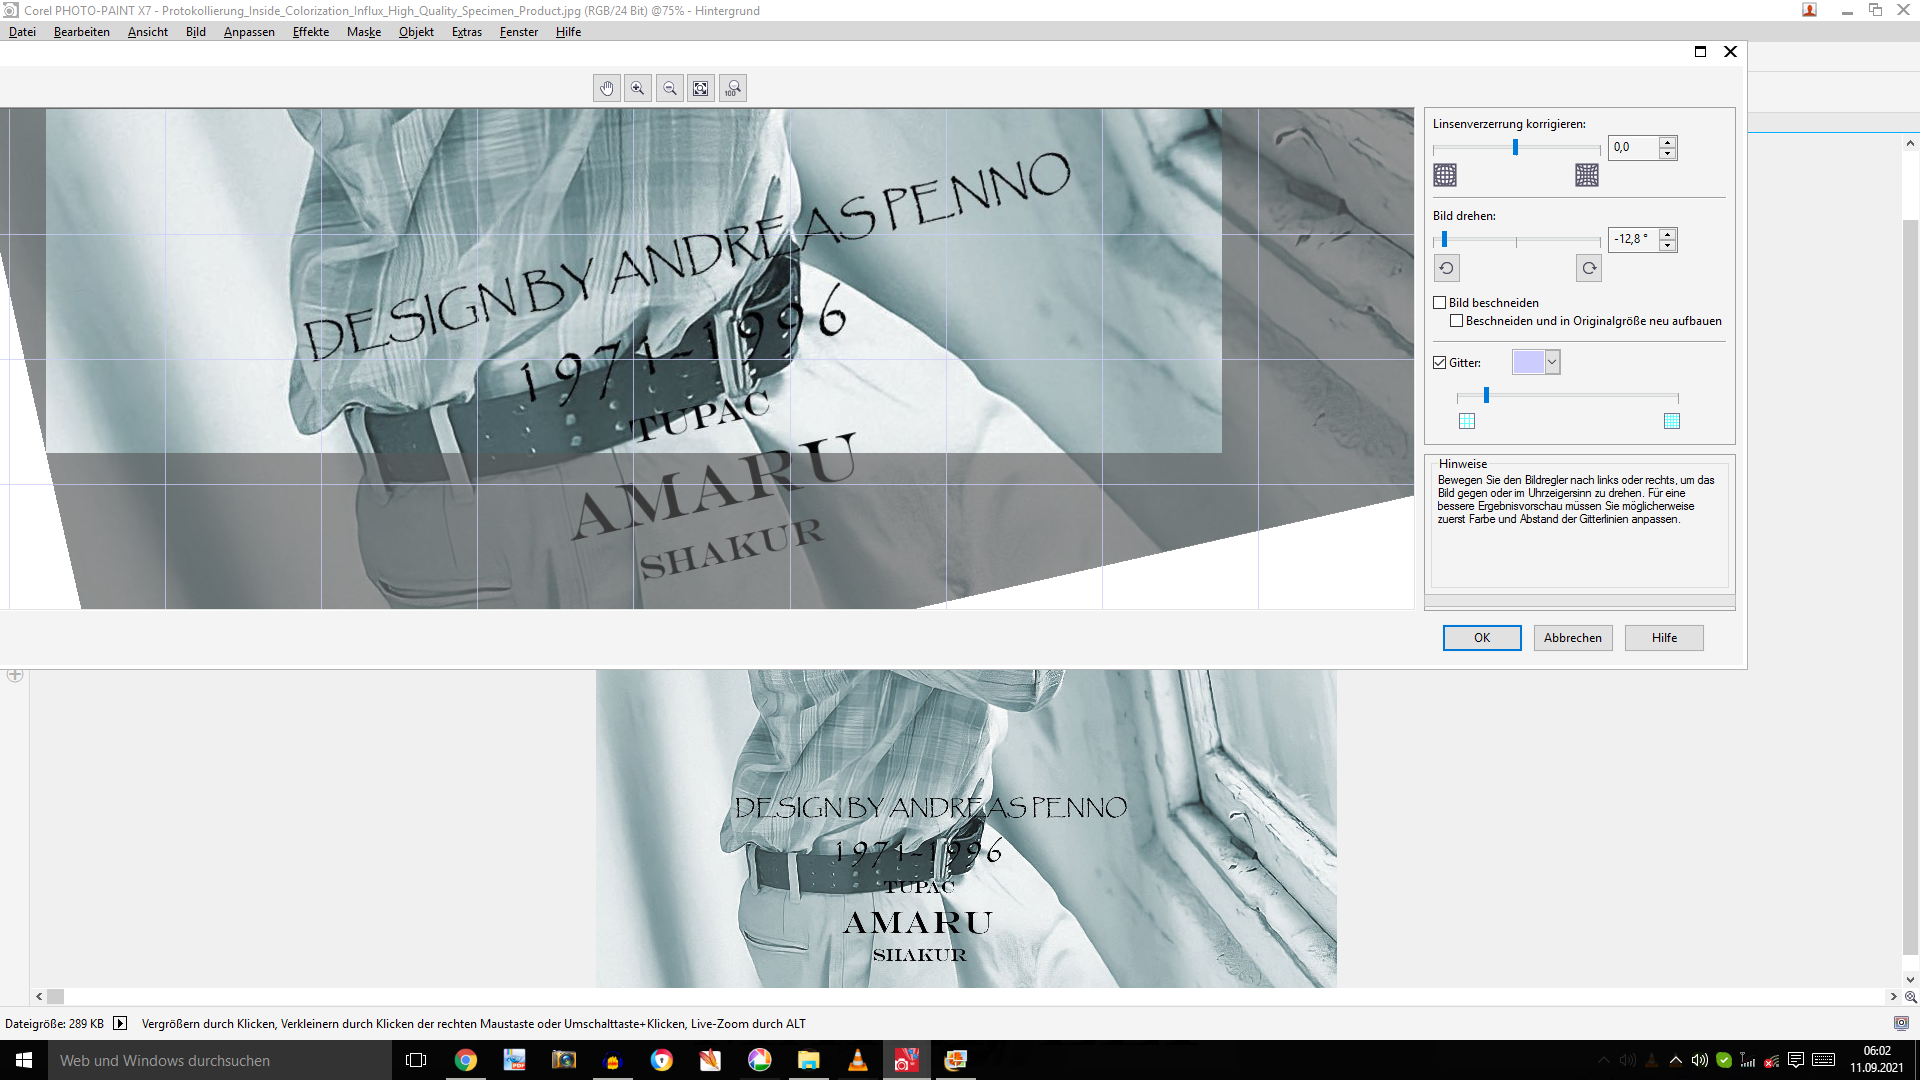Decrease rotation angle with down arrow
The image size is (1920, 1080).
(x=1668, y=246)
